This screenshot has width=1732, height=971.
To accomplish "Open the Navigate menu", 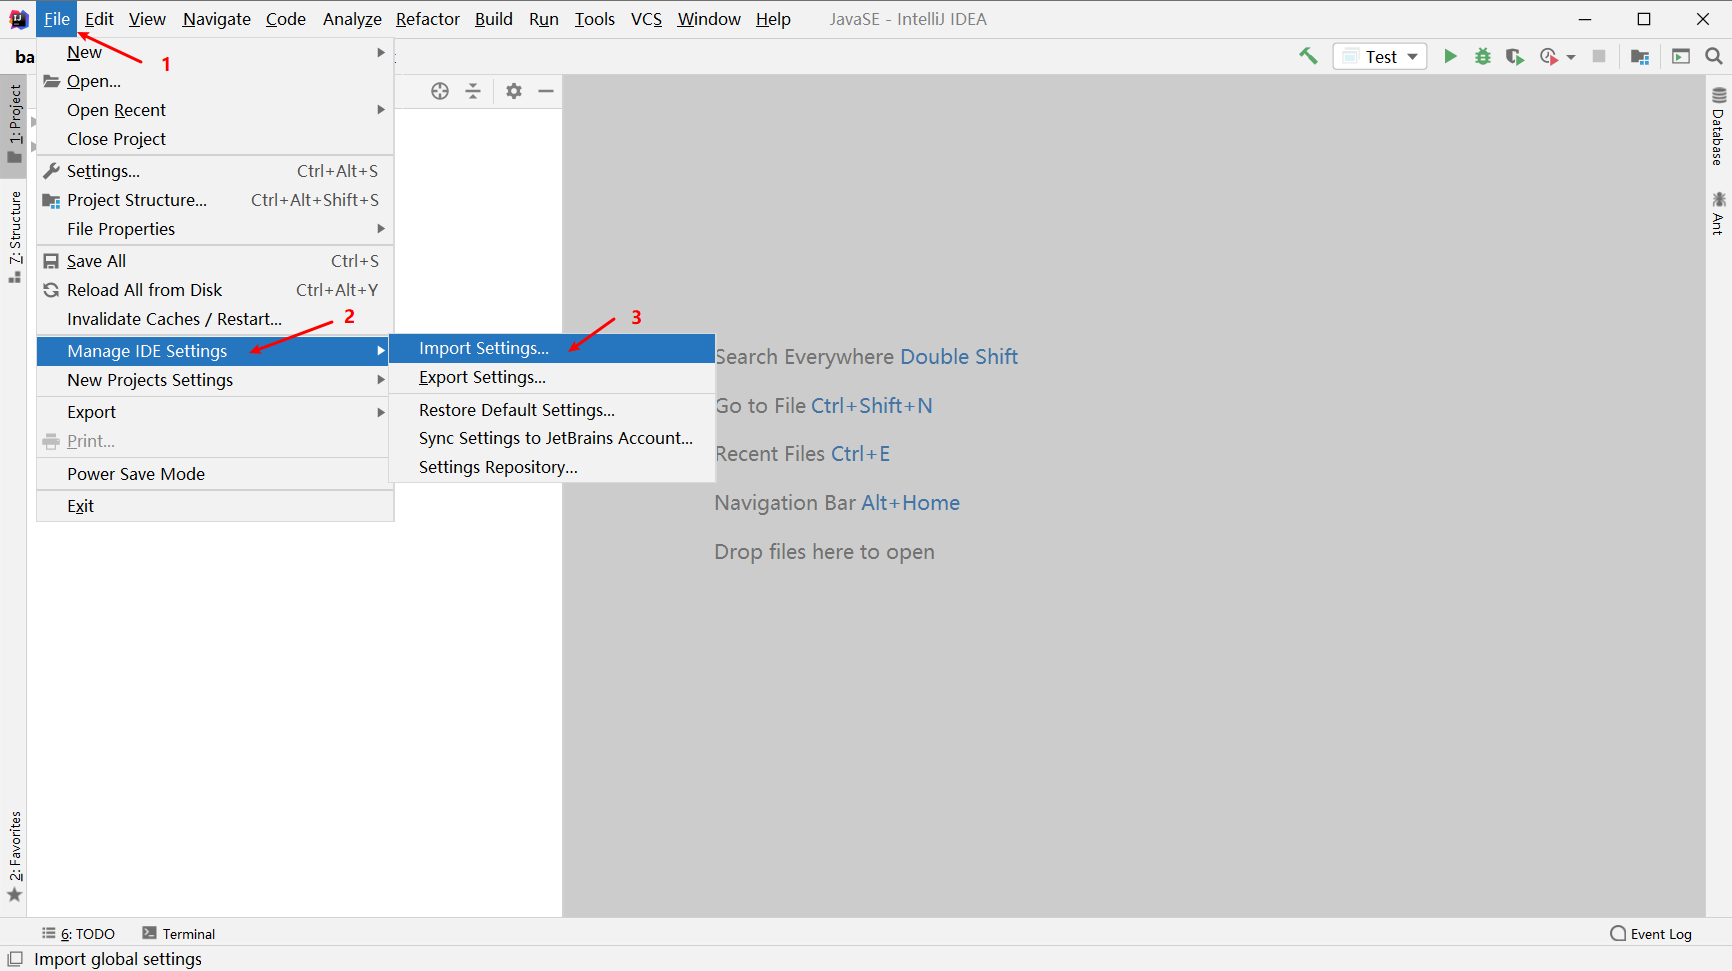I will click(x=217, y=19).
